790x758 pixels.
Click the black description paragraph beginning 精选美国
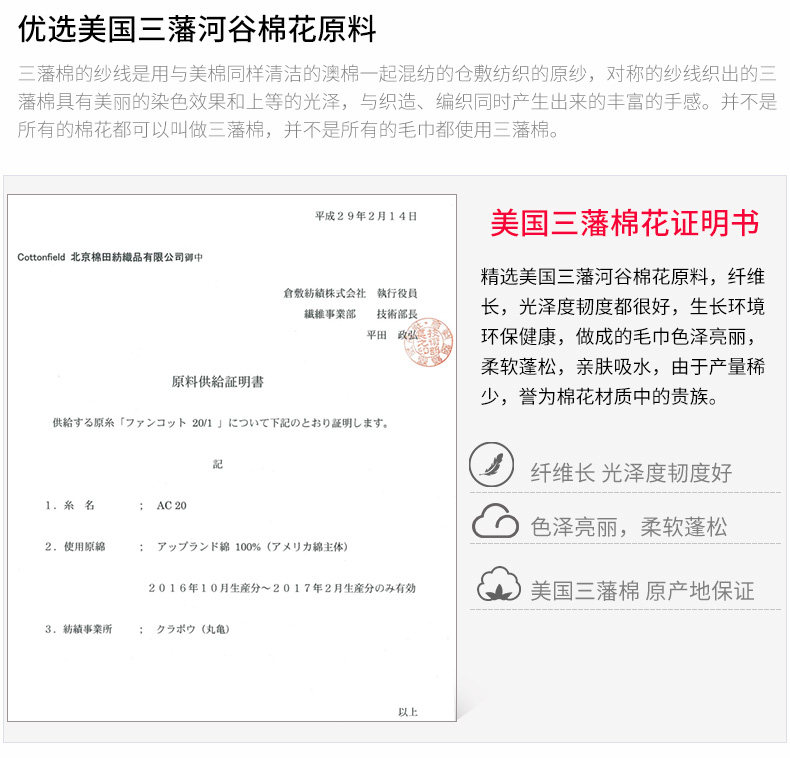pos(623,337)
